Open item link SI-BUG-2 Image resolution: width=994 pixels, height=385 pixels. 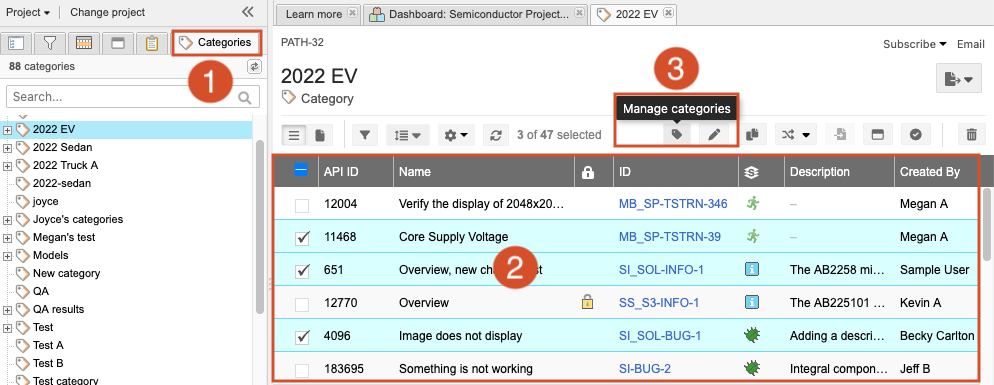point(645,369)
